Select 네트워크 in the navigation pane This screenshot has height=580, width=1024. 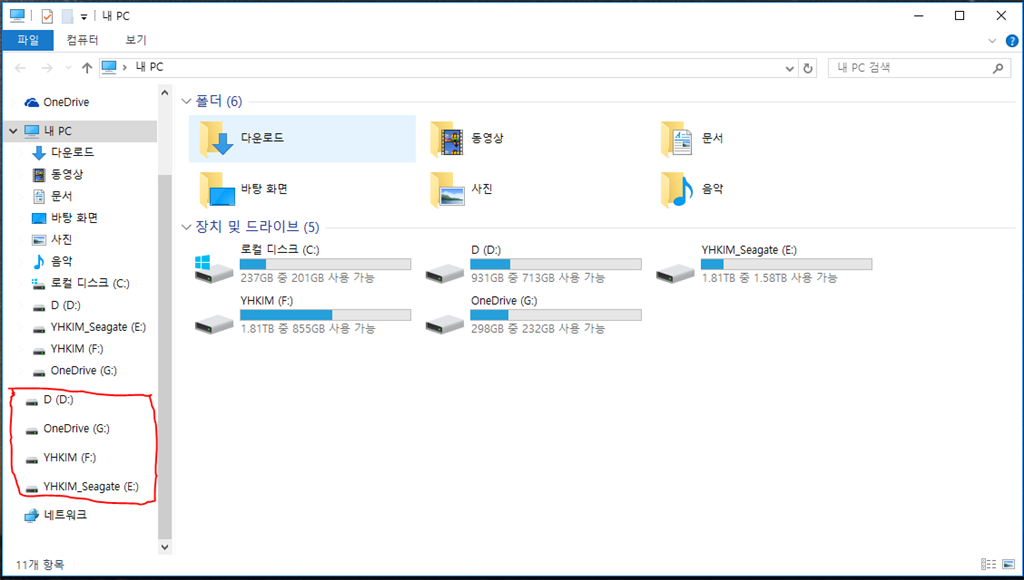(55, 515)
